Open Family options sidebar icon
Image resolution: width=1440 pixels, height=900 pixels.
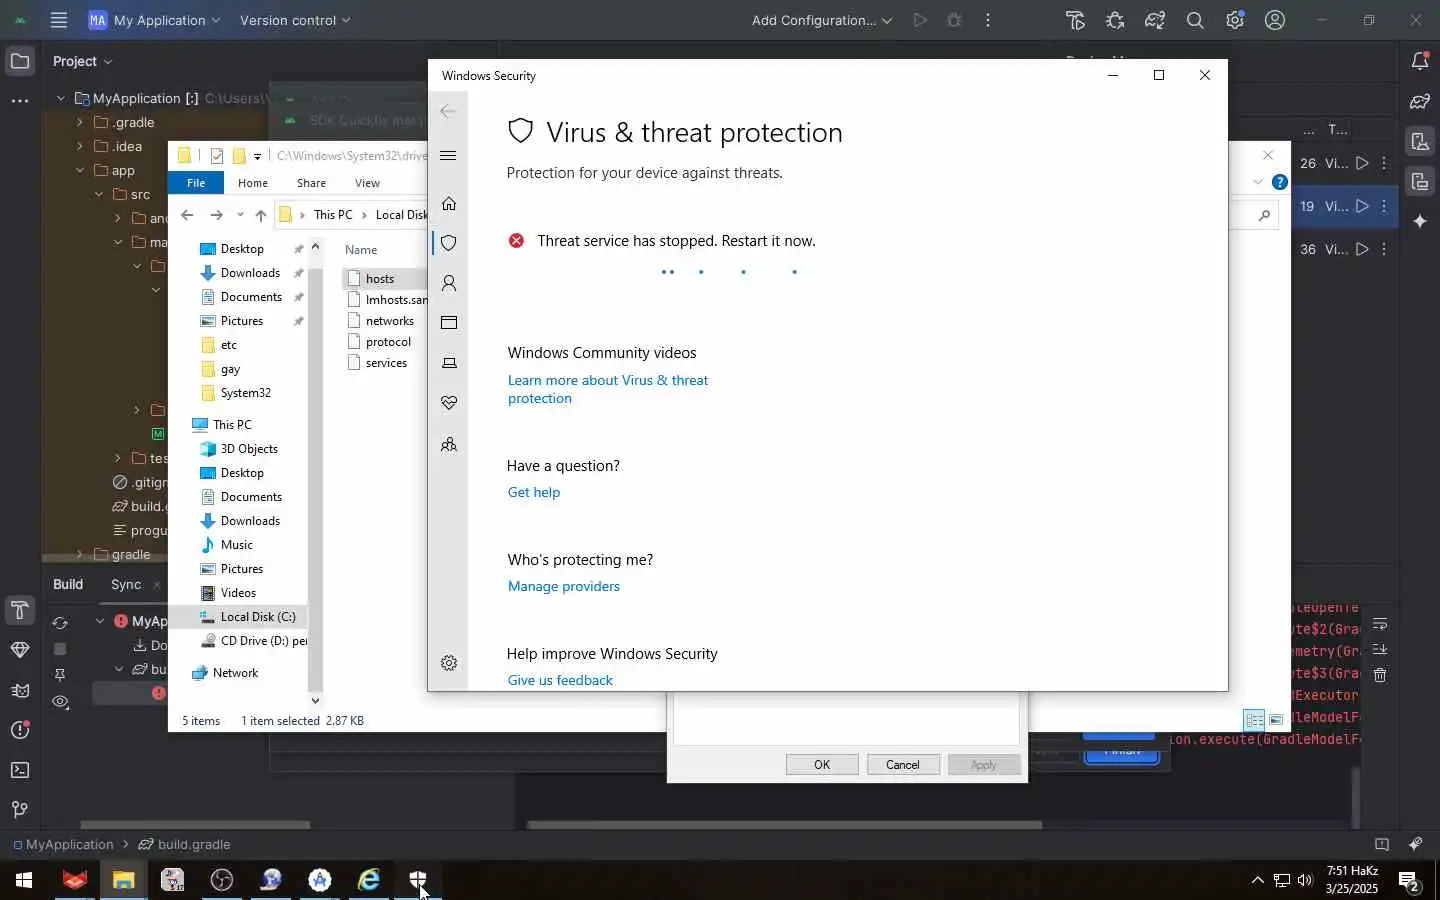(x=449, y=445)
